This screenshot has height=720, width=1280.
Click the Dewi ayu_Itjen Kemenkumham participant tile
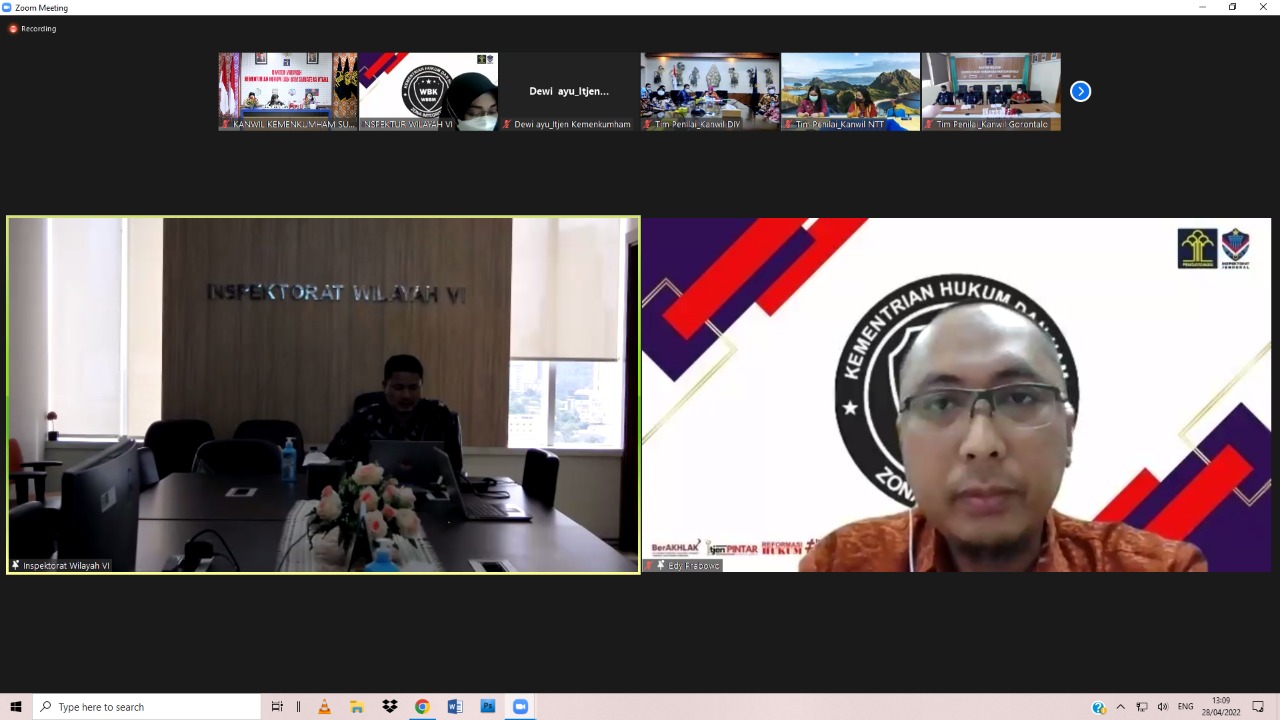(569, 91)
